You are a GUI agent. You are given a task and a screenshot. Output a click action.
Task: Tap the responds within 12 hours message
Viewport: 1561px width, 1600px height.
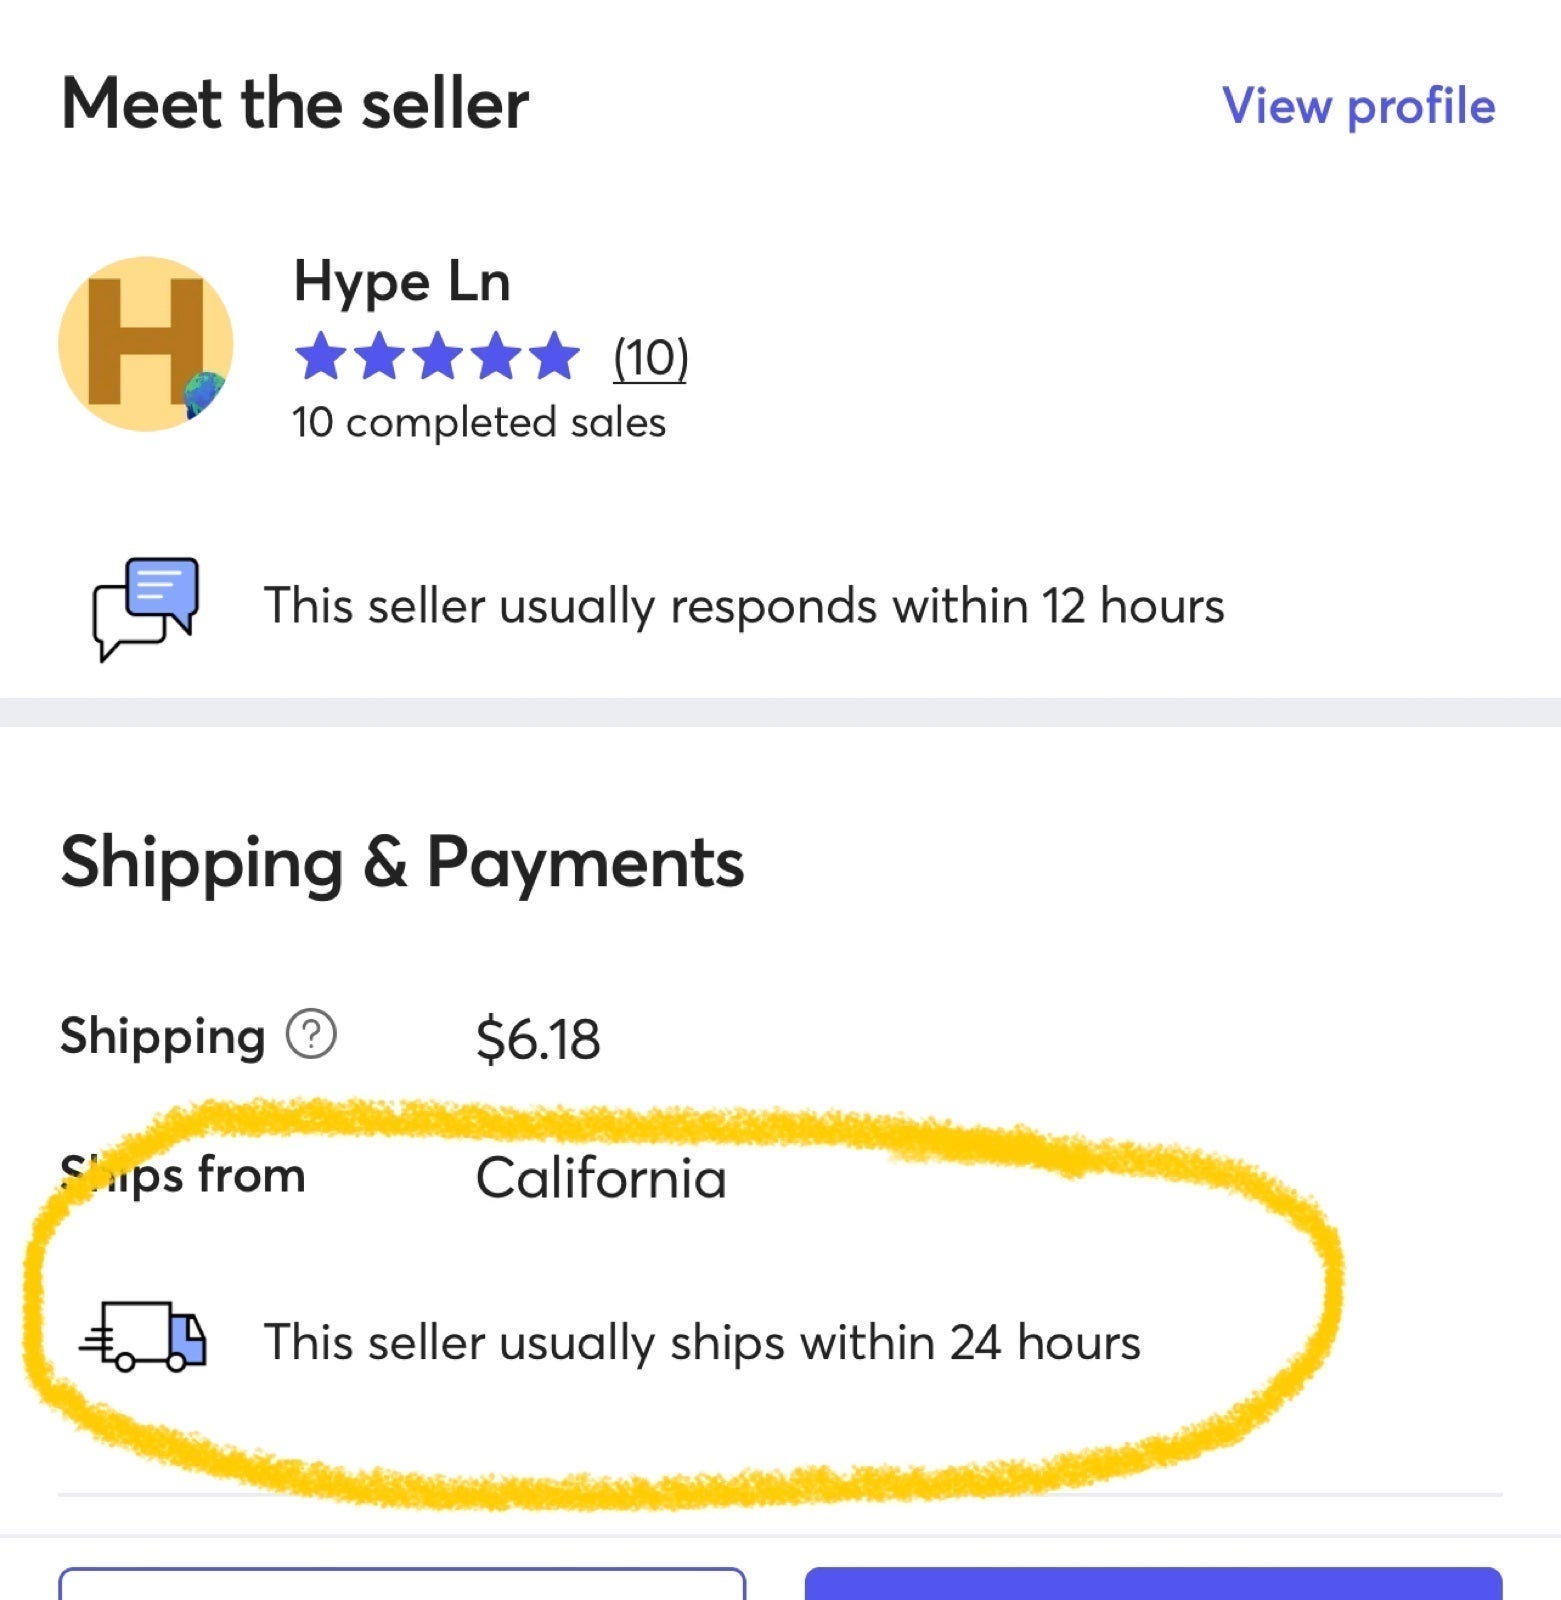(744, 606)
